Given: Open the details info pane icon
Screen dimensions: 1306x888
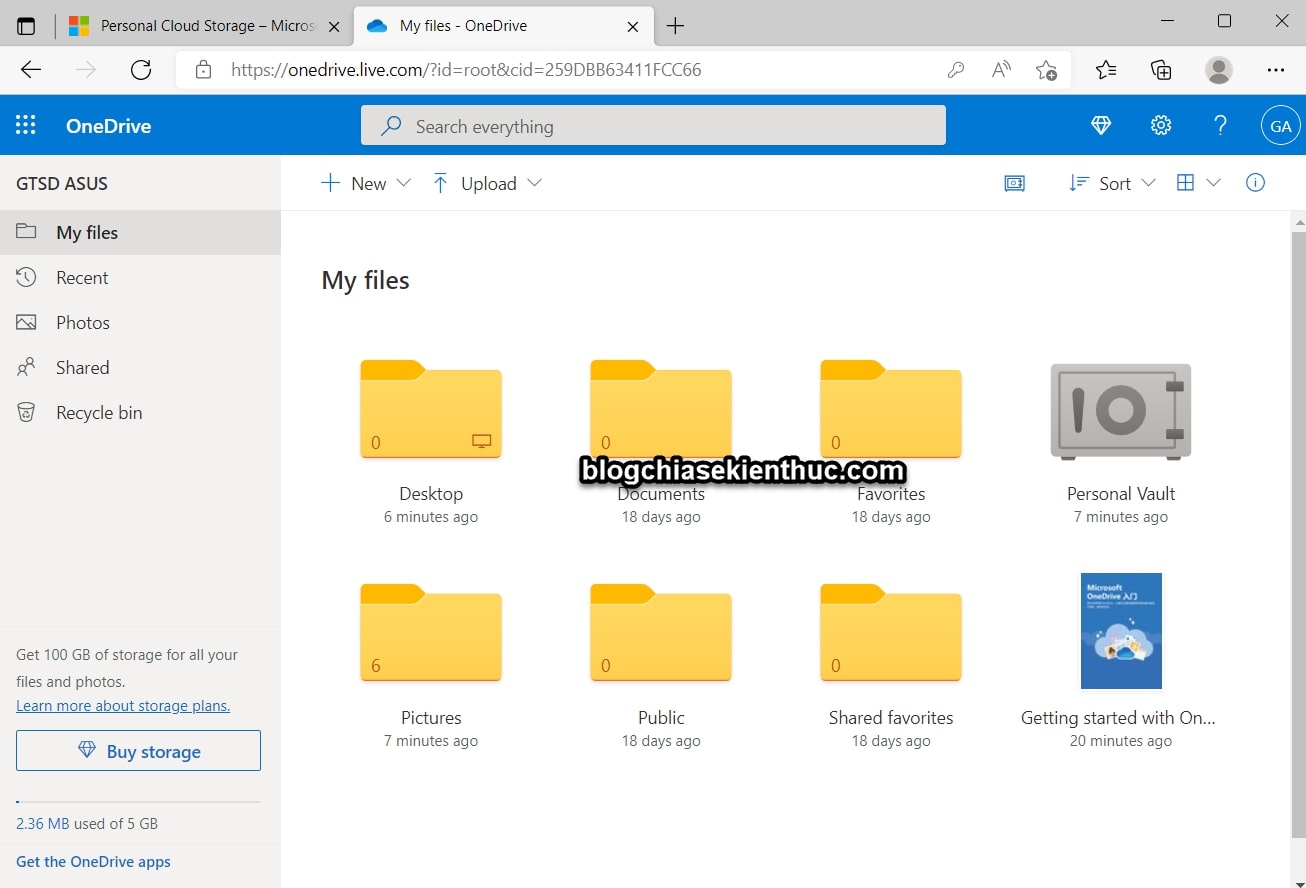Looking at the screenshot, I should click(x=1256, y=182).
